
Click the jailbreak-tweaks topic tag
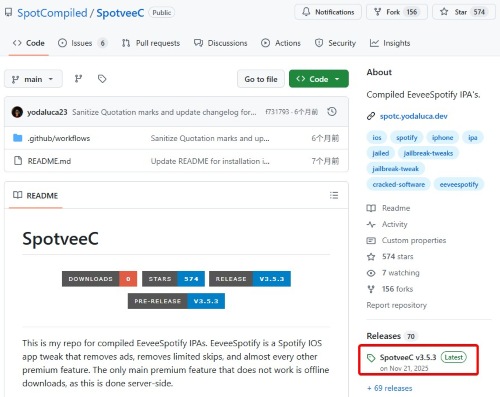tap(428, 153)
